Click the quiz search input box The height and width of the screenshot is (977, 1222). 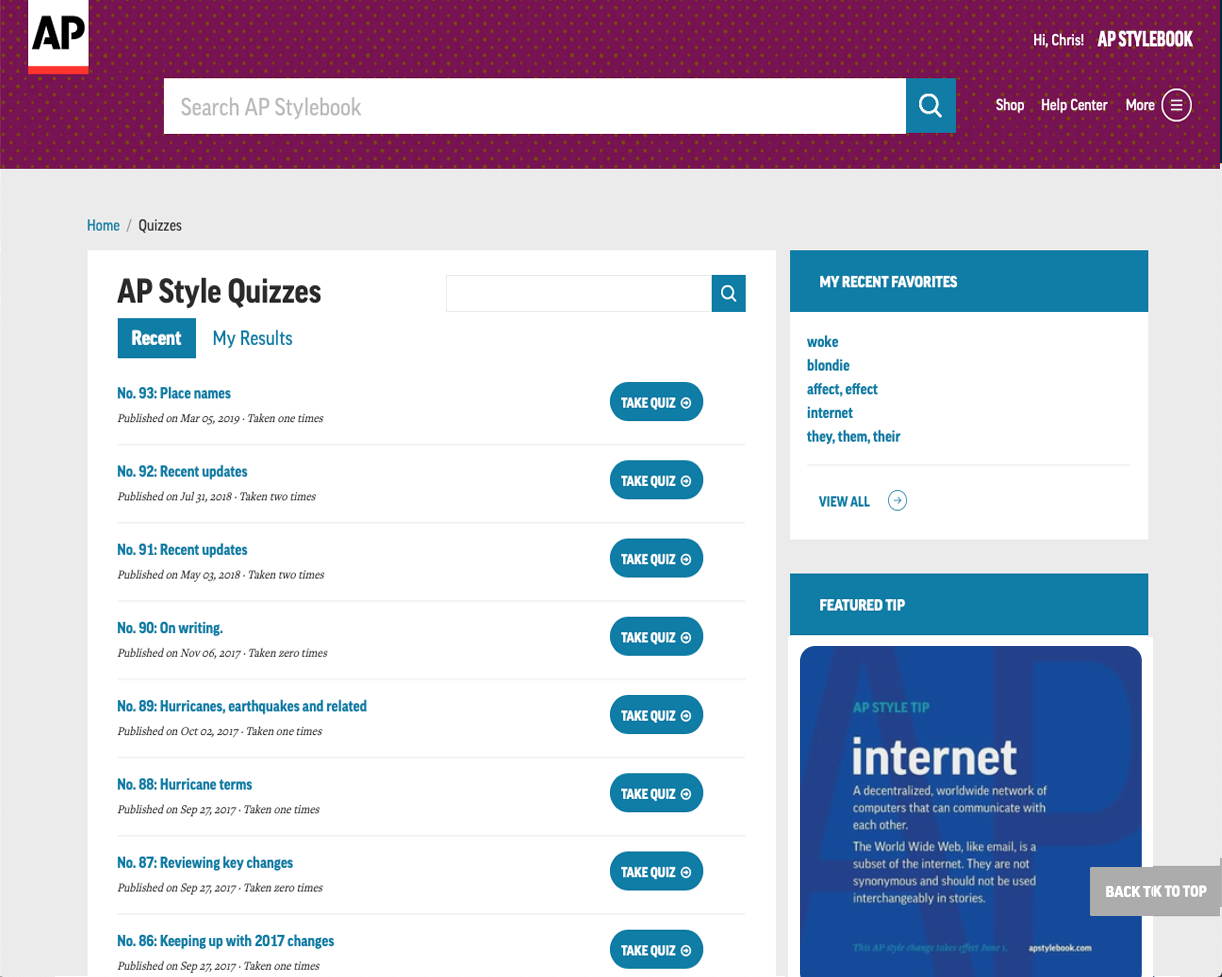tap(579, 293)
